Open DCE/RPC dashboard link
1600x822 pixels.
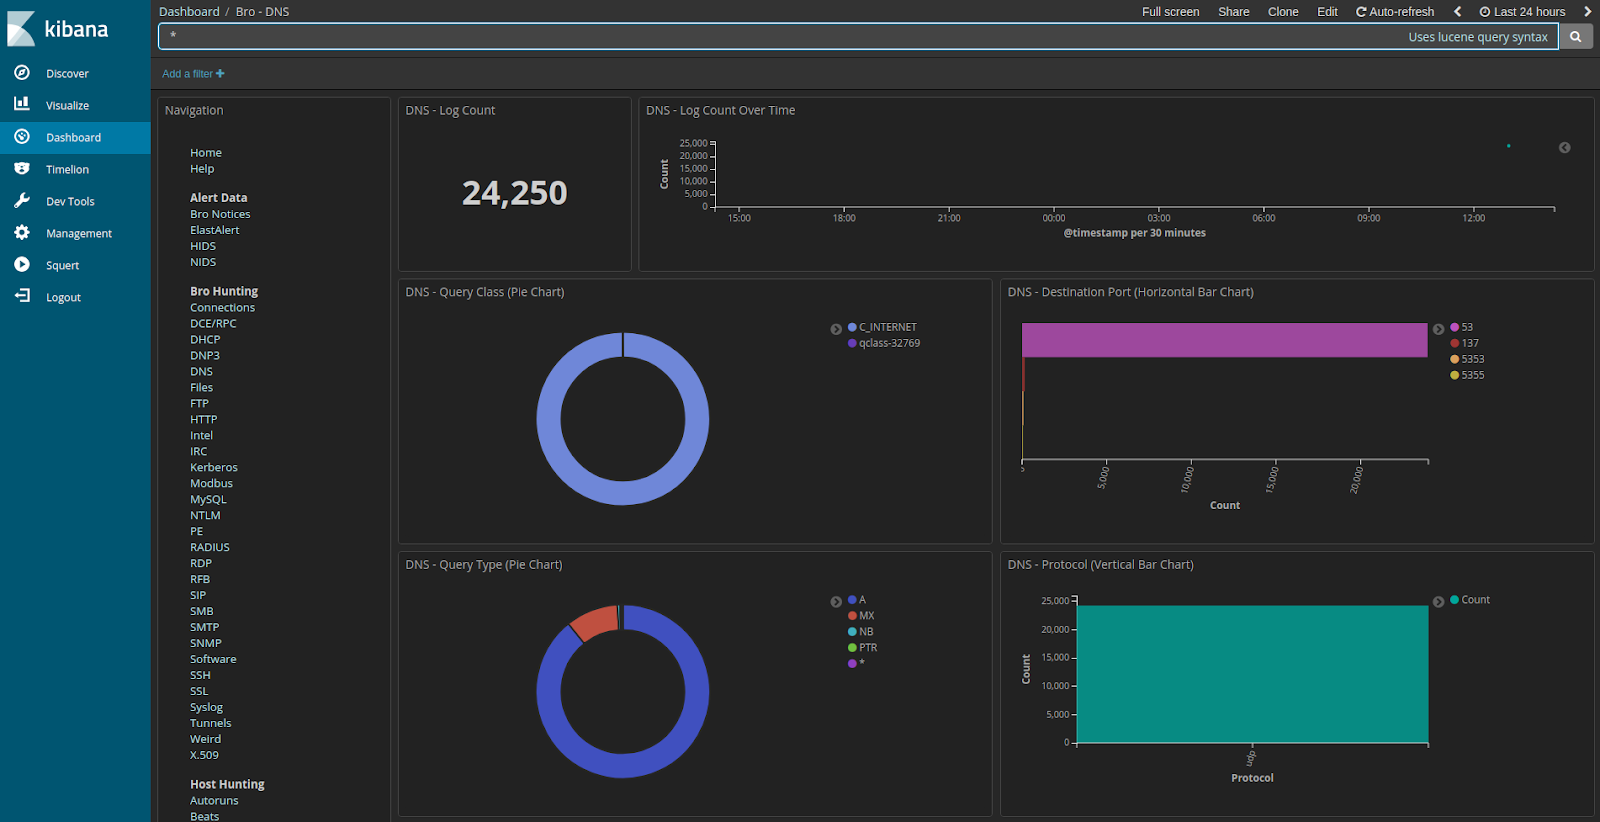coord(213,324)
